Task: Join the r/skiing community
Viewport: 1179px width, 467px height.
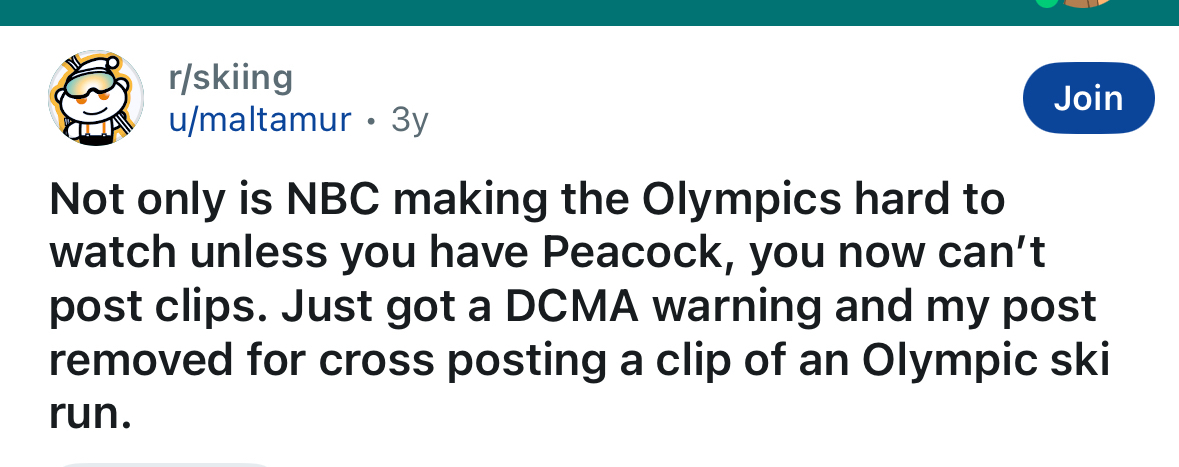Action: (x=1089, y=98)
